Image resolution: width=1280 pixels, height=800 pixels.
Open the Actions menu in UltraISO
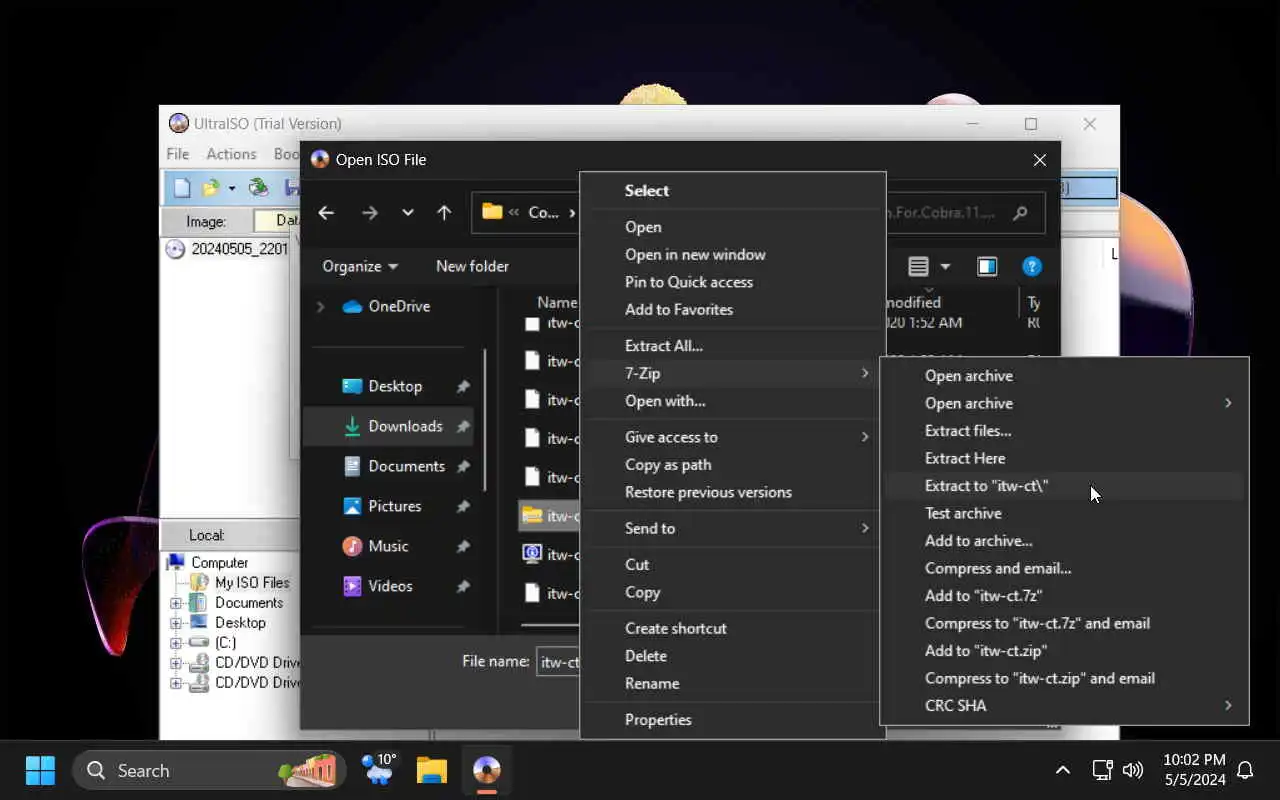[231, 154]
